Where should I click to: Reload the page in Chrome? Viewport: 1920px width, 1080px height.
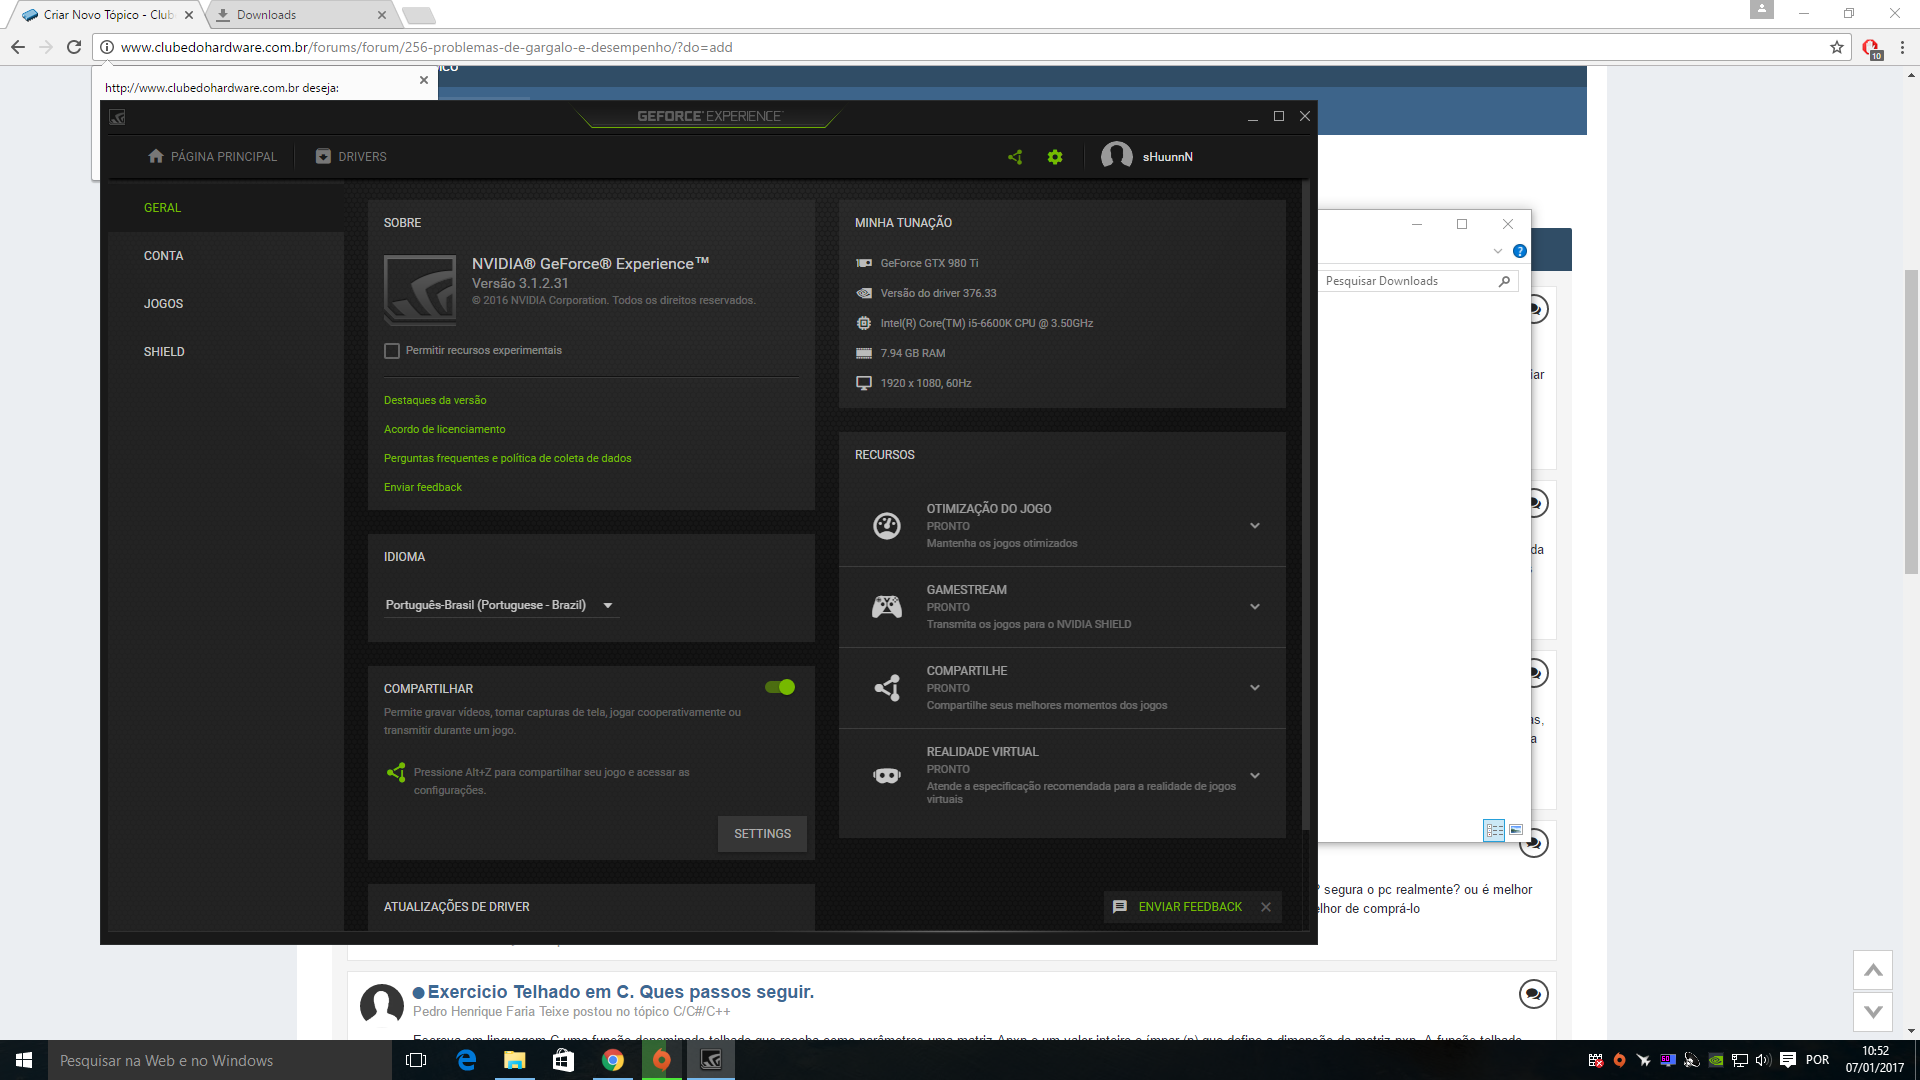pyautogui.click(x=74, y=47)
